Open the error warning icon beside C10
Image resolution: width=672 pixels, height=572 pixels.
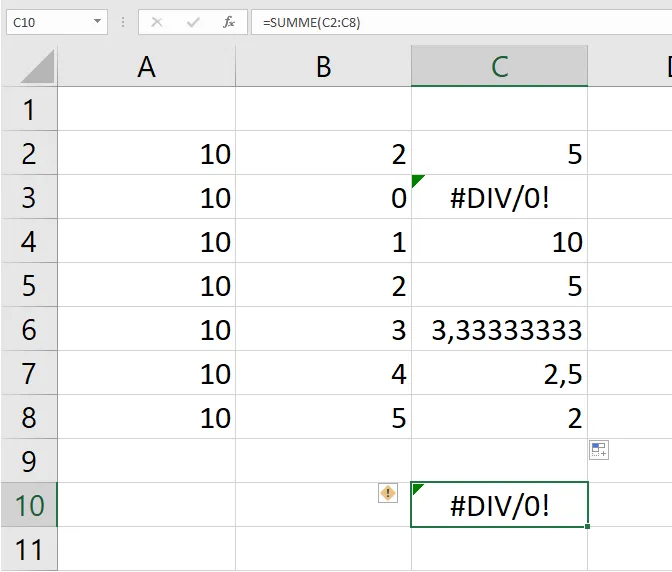(x=388, y=492)
